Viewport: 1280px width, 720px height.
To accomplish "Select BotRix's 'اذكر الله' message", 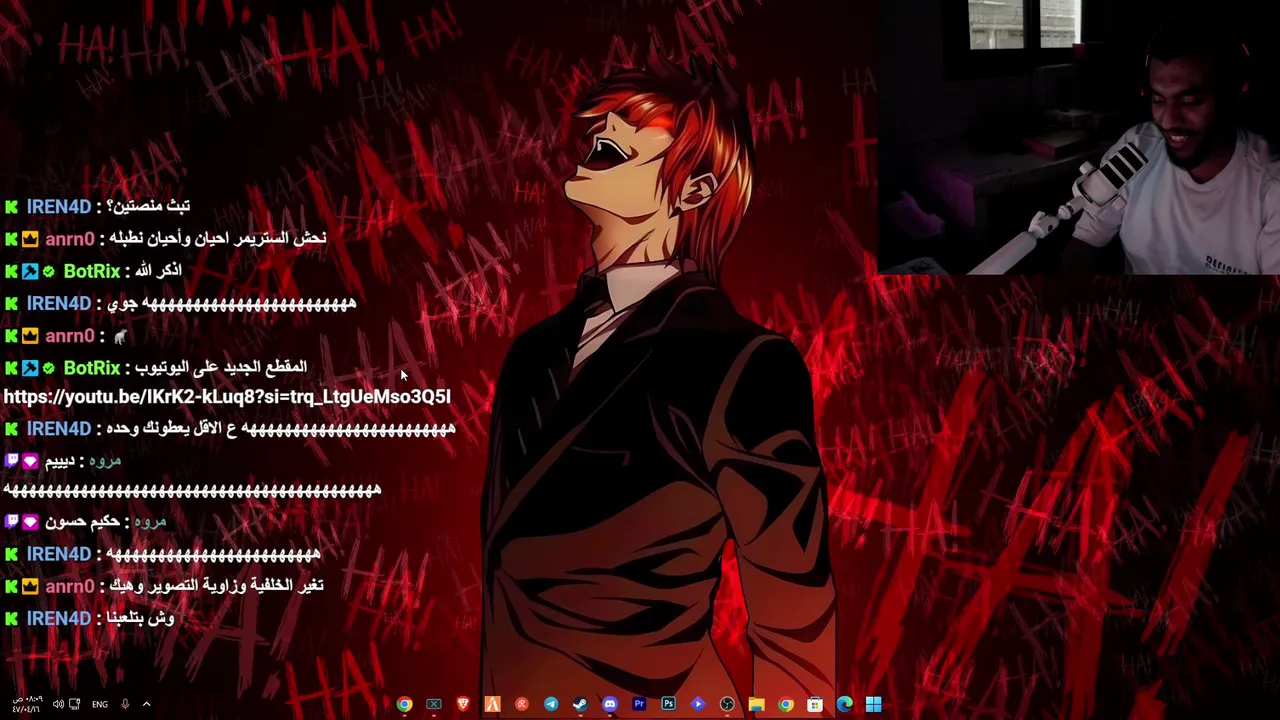I will point(159,271).
